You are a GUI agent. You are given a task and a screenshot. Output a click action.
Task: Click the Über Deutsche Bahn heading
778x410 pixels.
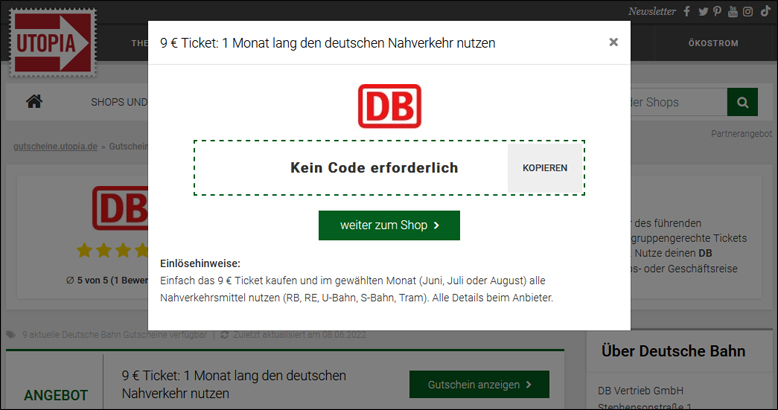pos(673,351)
